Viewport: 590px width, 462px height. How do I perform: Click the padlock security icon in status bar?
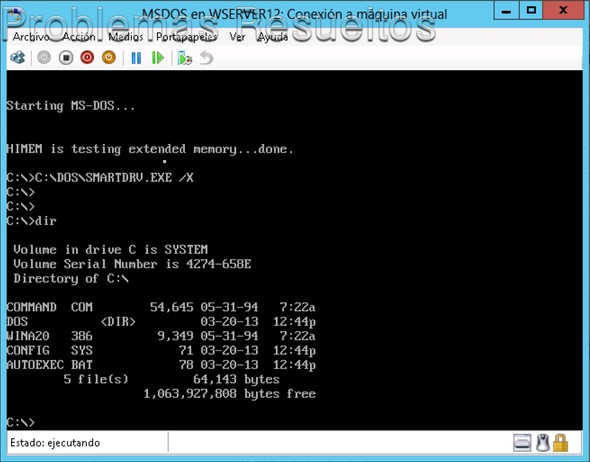pos(560,443)
